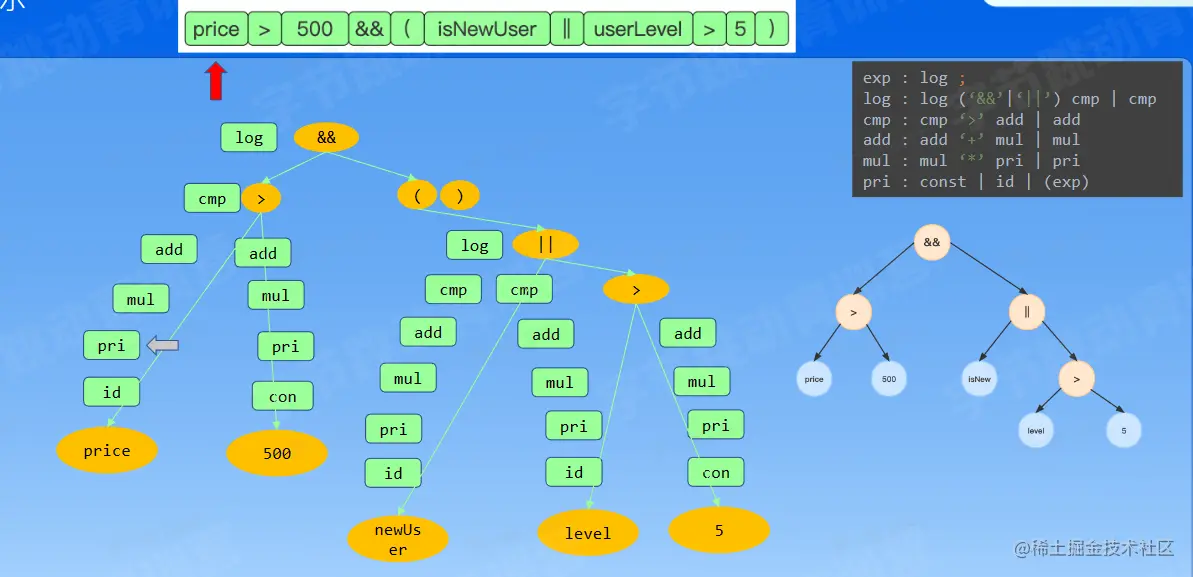Click the > token between userLevel and 5
The height and width of the screenshot is (577, 1193).
pos(709,30)
